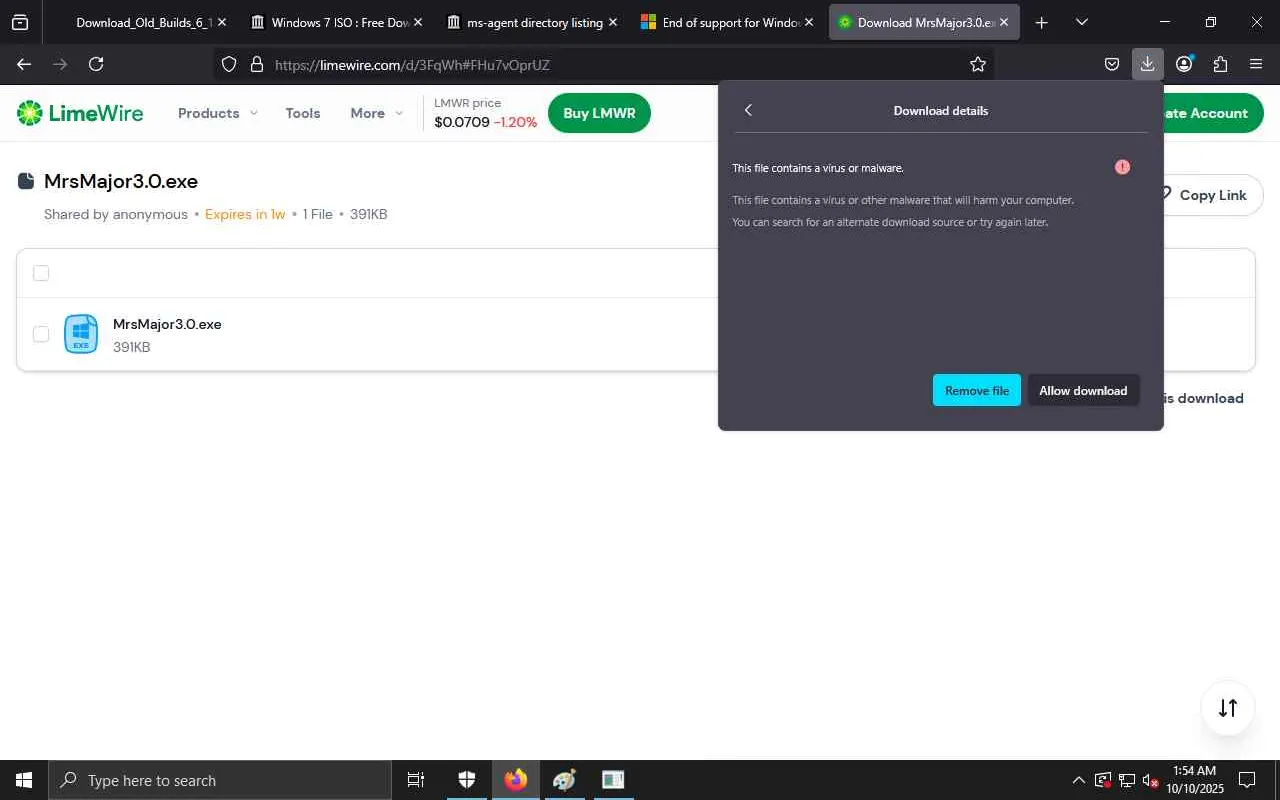This screenshot has width=1280, height=800.
Task: Open Firefox application hamburger menu
Action: (x=1256, y=64)
